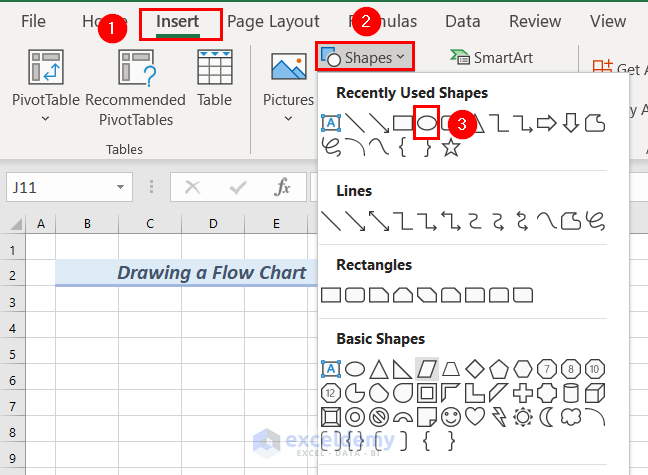The width and height of the screenshot is (648, 475).
Task: Open the File tab
Action: (x=33, y=21)
